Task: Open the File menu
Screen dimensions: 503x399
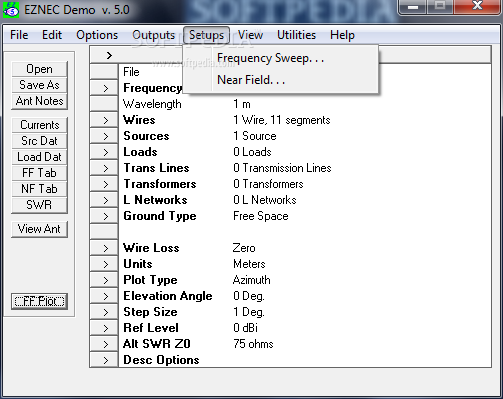Action: [19, 35]
